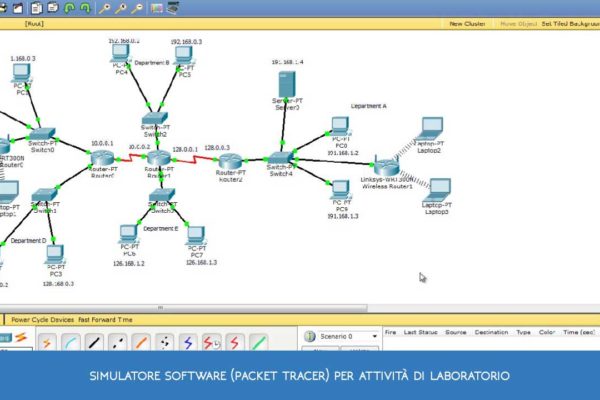Image resolution: width=600 pixels, height=400 pixels.
Task: Click the workspace horizontal scrollbar
Action: coord(184,308)
